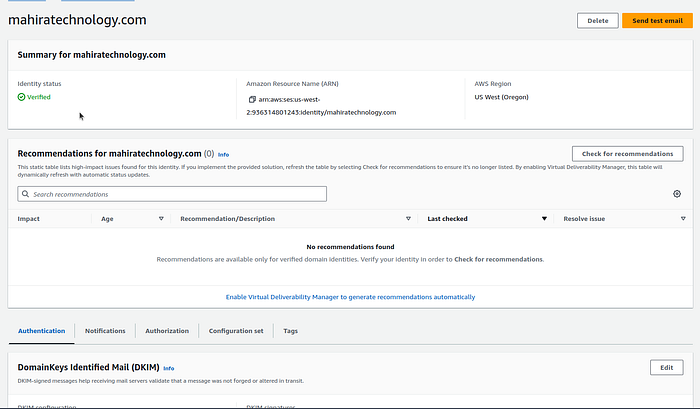Click the Summary for mahiratechnology.com heading
Image resolution: width=700 pixels, height=409 pixels.
[92, 55]
